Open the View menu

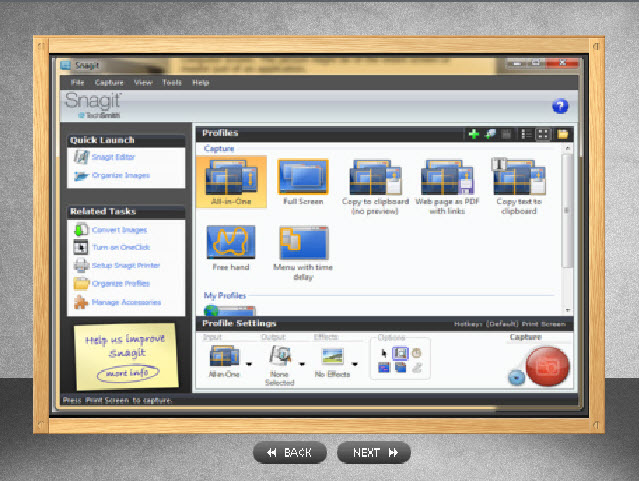coord(143,82)
